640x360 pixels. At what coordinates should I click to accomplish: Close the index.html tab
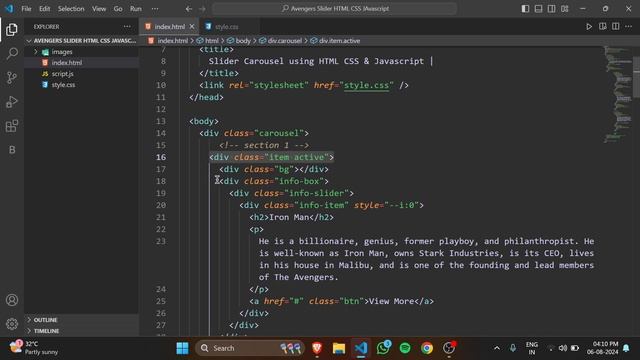[192, 27]
